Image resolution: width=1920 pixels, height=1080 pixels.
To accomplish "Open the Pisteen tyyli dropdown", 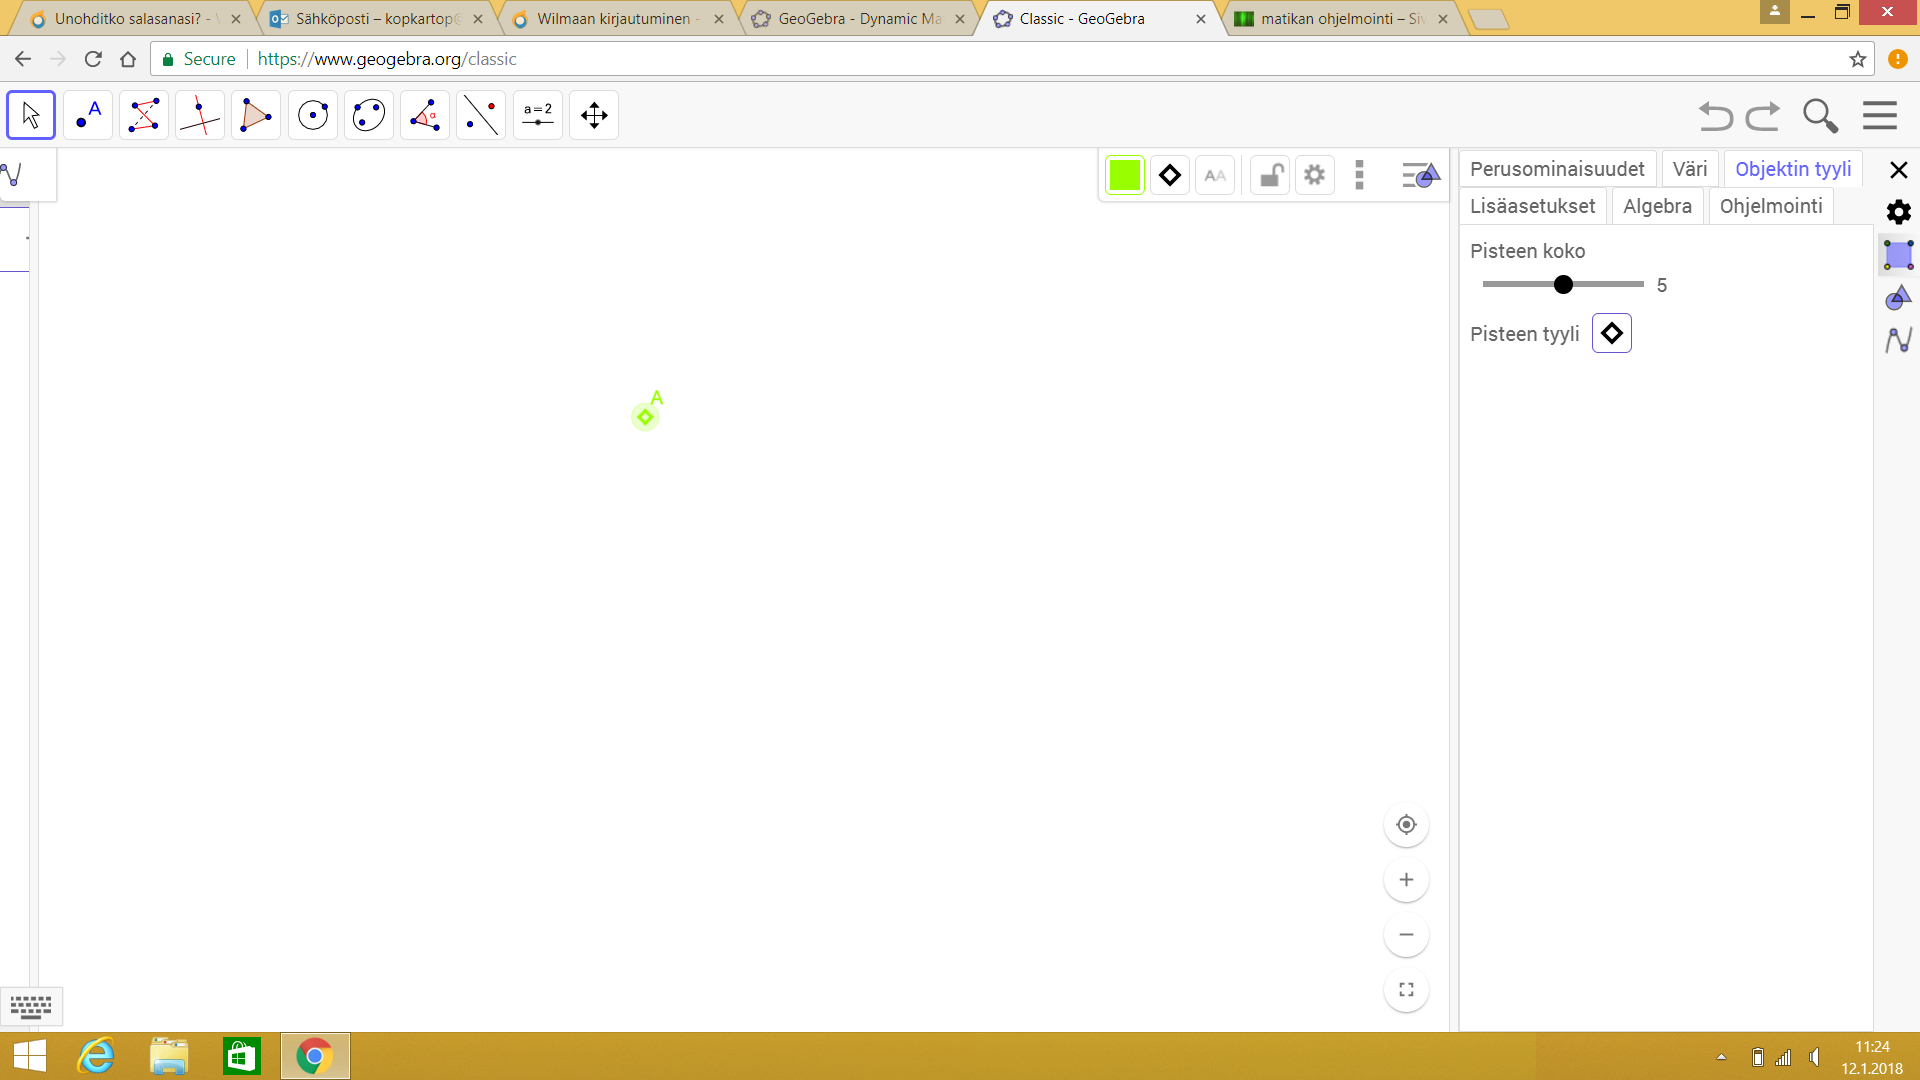I will [1611, 334].
